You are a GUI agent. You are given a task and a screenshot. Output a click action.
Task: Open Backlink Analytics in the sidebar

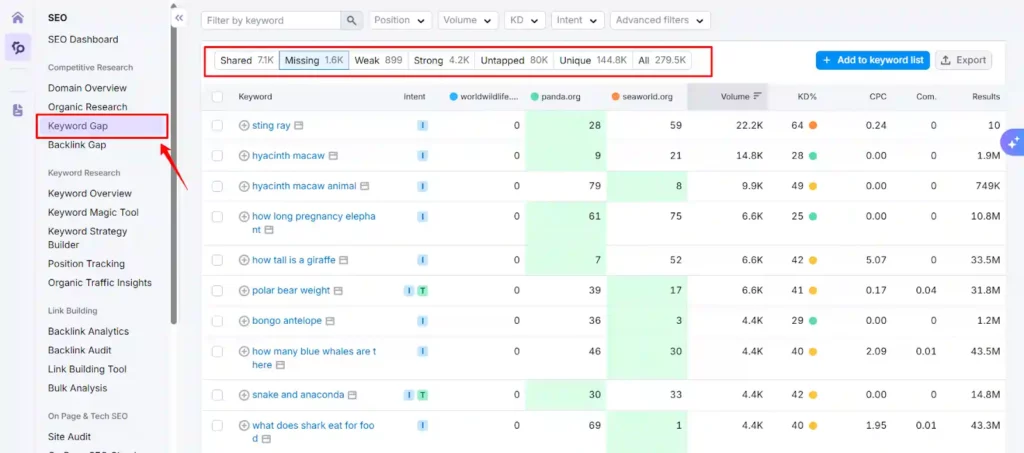click(88, 331)
